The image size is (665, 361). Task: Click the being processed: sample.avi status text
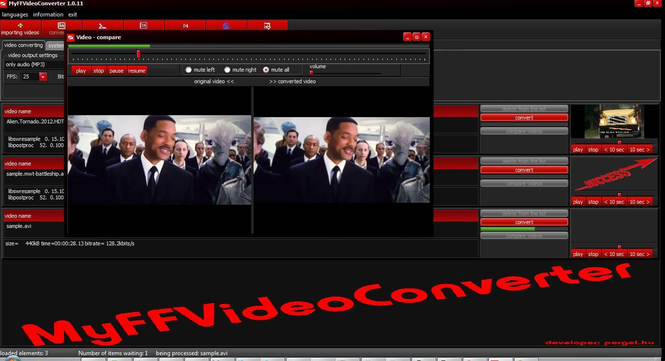tap(192, 353)
